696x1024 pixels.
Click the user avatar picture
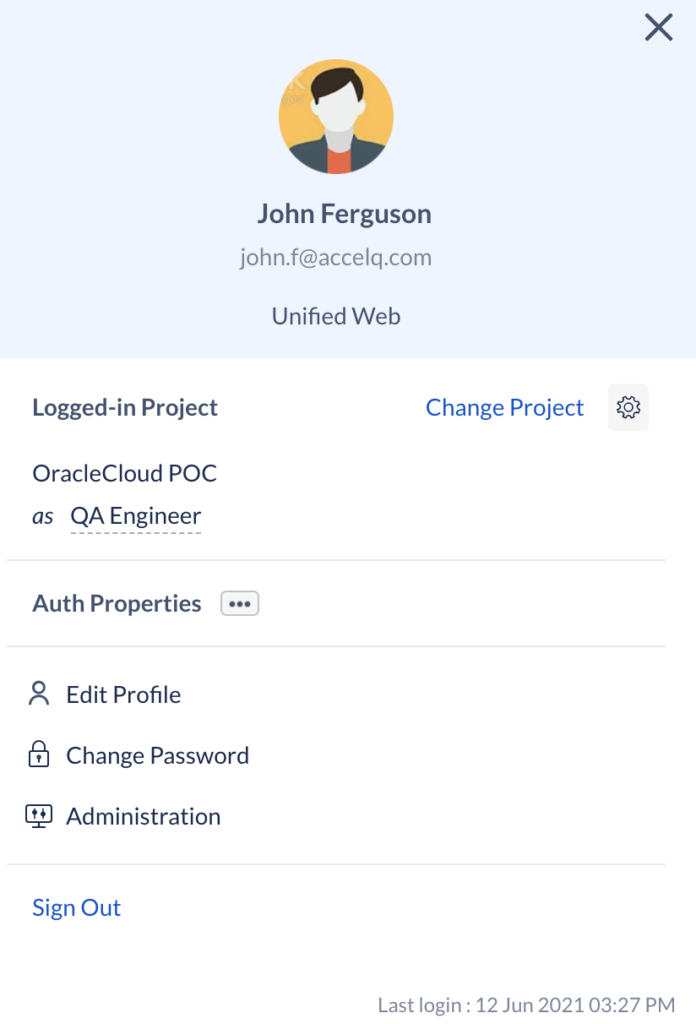[x=336, y=117]
